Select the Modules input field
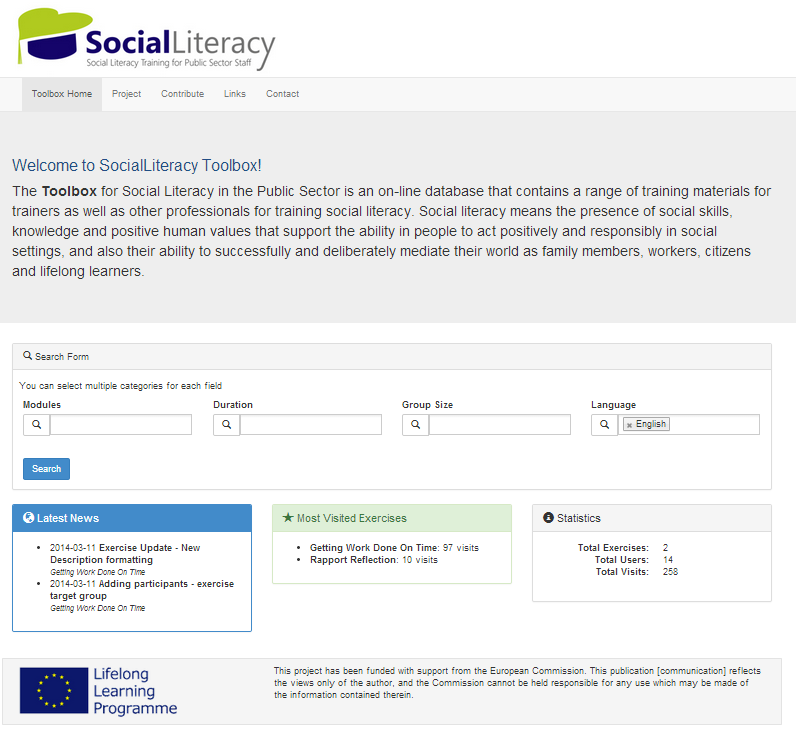The image size is (796, 740). coord(121,424)
